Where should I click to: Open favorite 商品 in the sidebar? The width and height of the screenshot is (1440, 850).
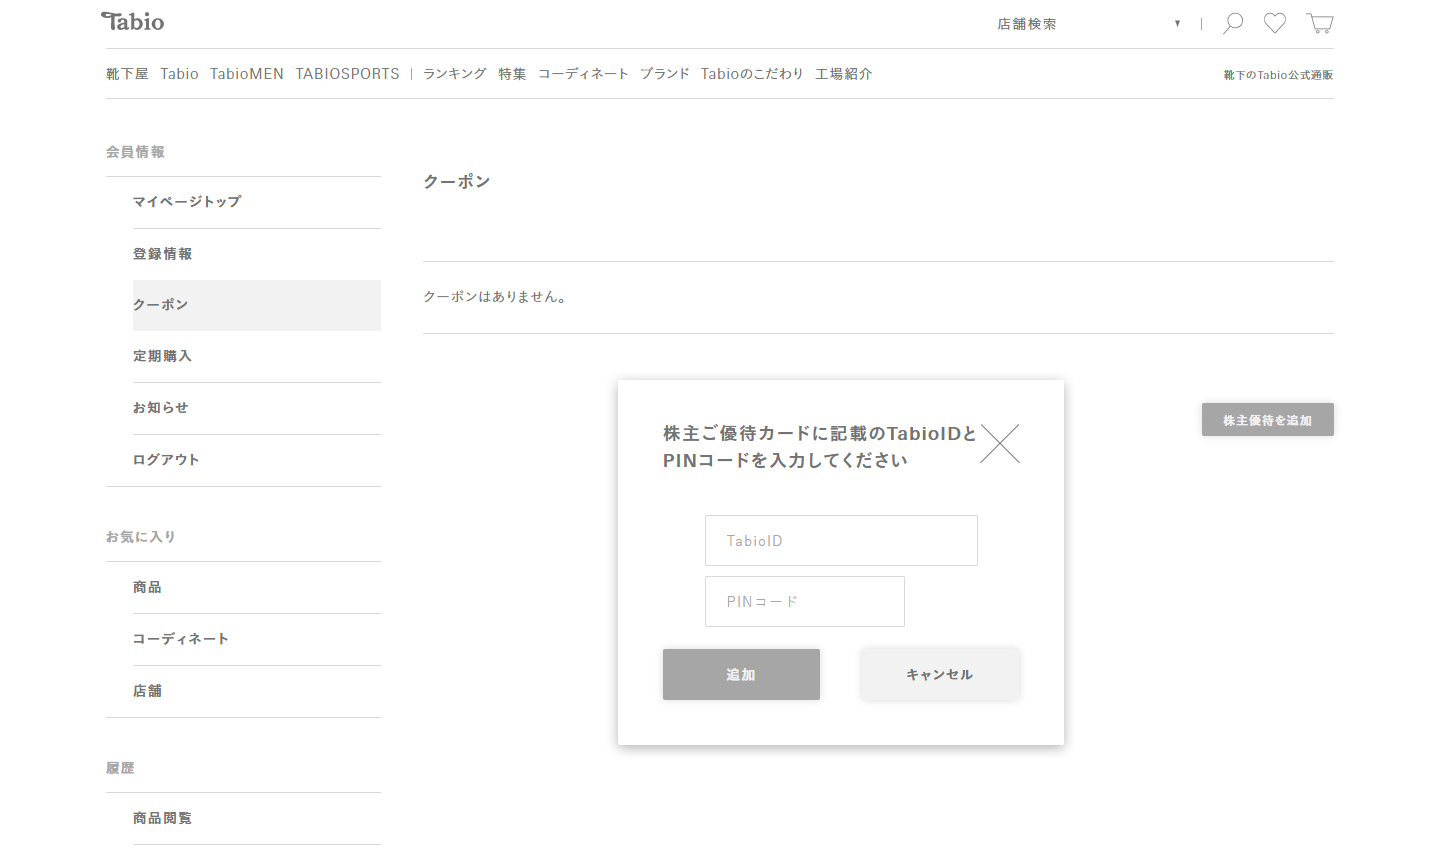257,587
